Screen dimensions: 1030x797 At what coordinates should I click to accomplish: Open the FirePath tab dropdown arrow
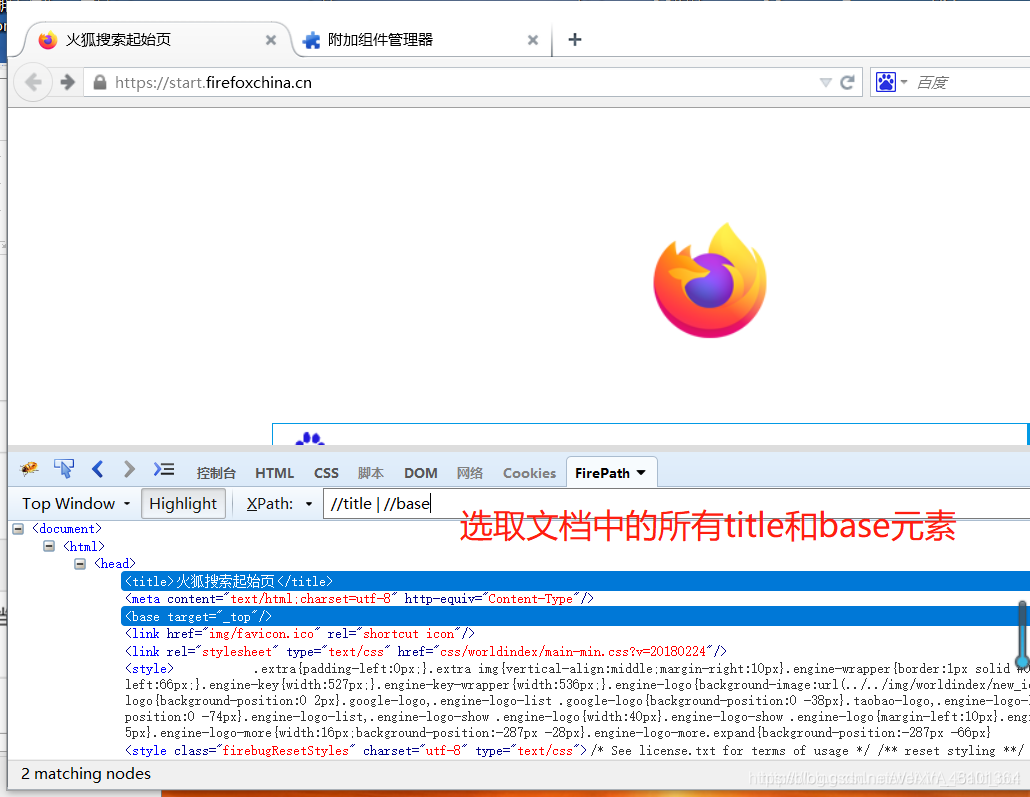click(x=641, y=472)
